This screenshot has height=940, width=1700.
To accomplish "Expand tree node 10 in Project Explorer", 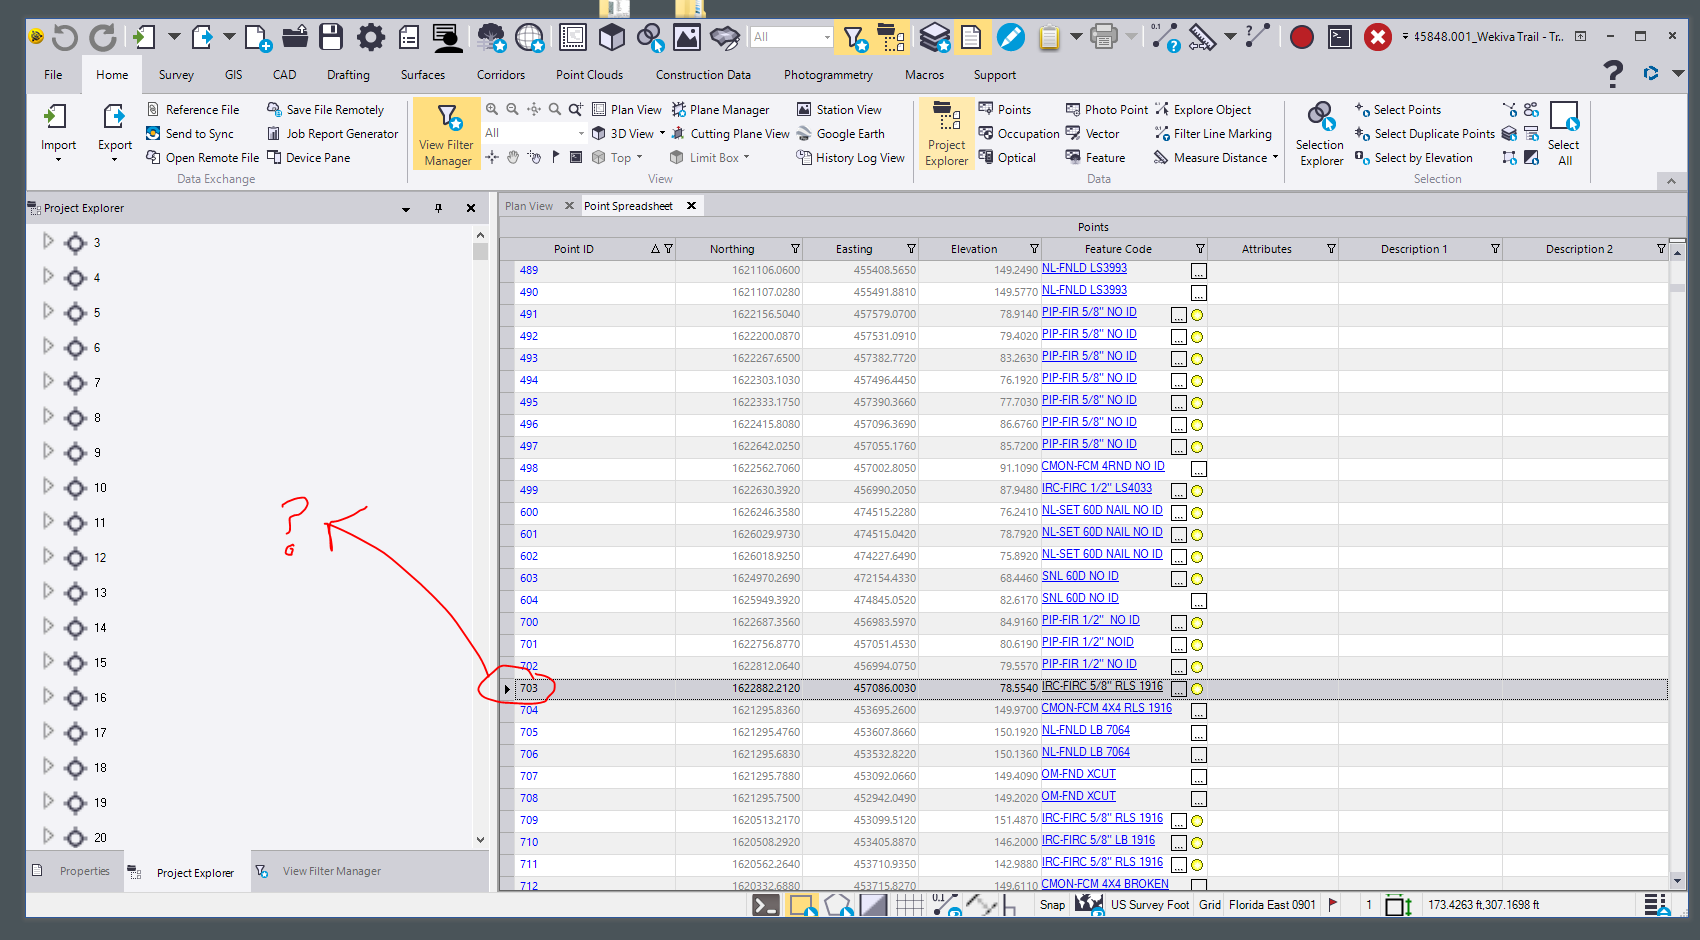I will click(48, 487).
